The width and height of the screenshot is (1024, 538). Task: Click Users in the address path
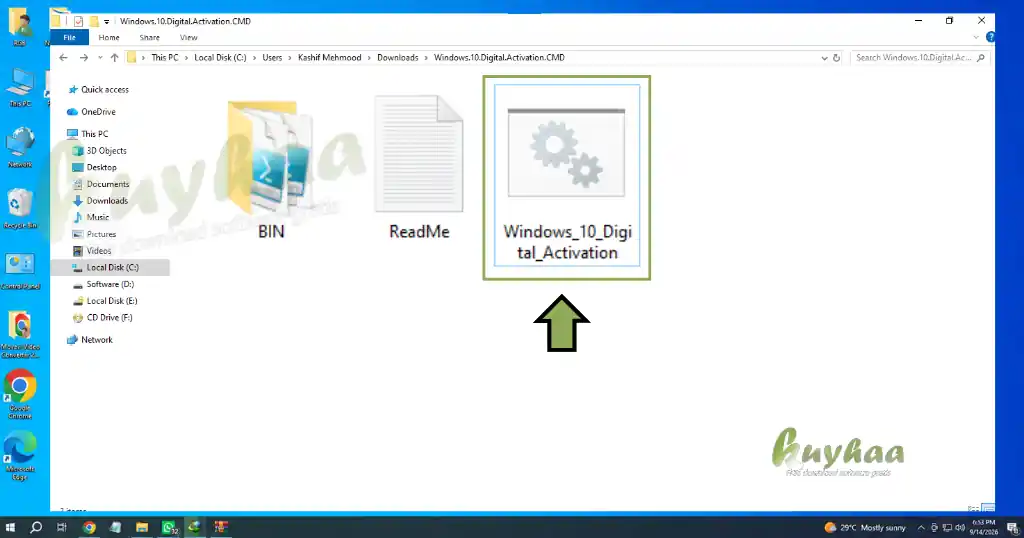tap(272, 57)
